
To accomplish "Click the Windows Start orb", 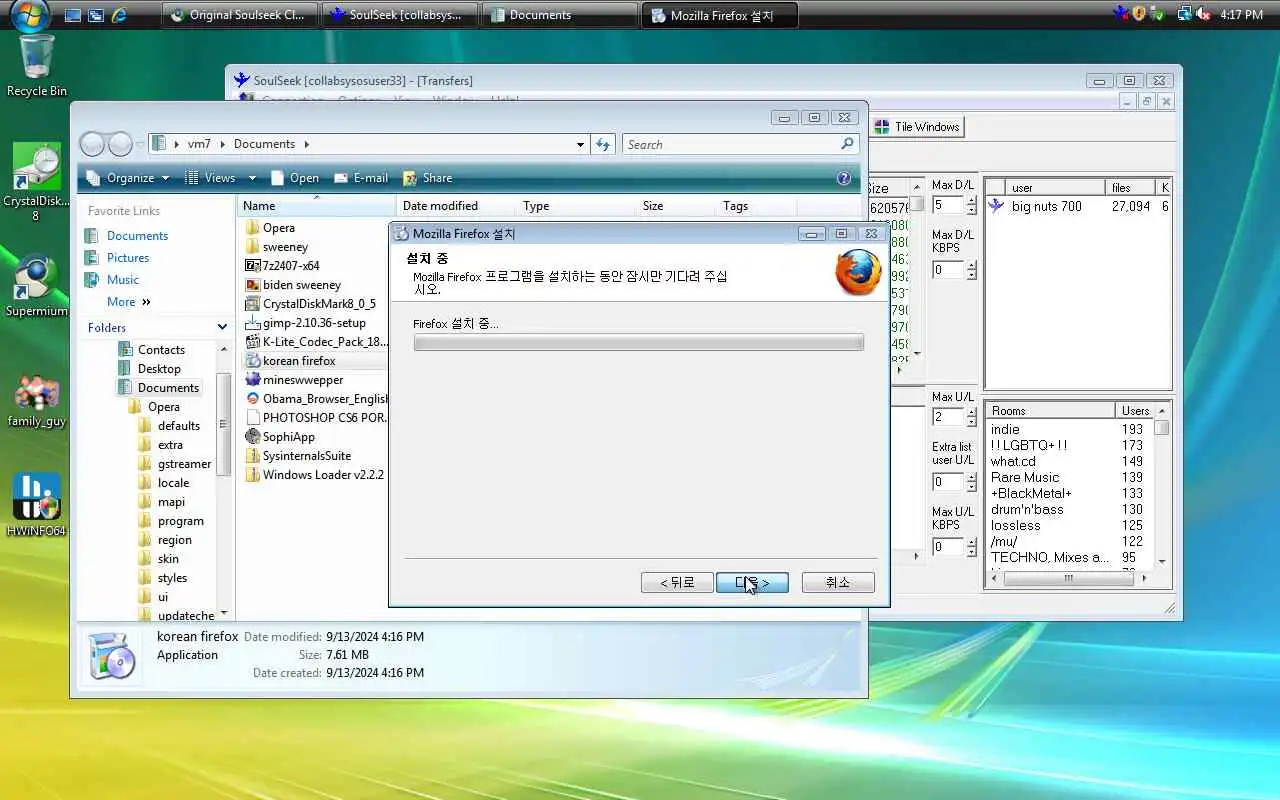I will (x=28, y=15).
